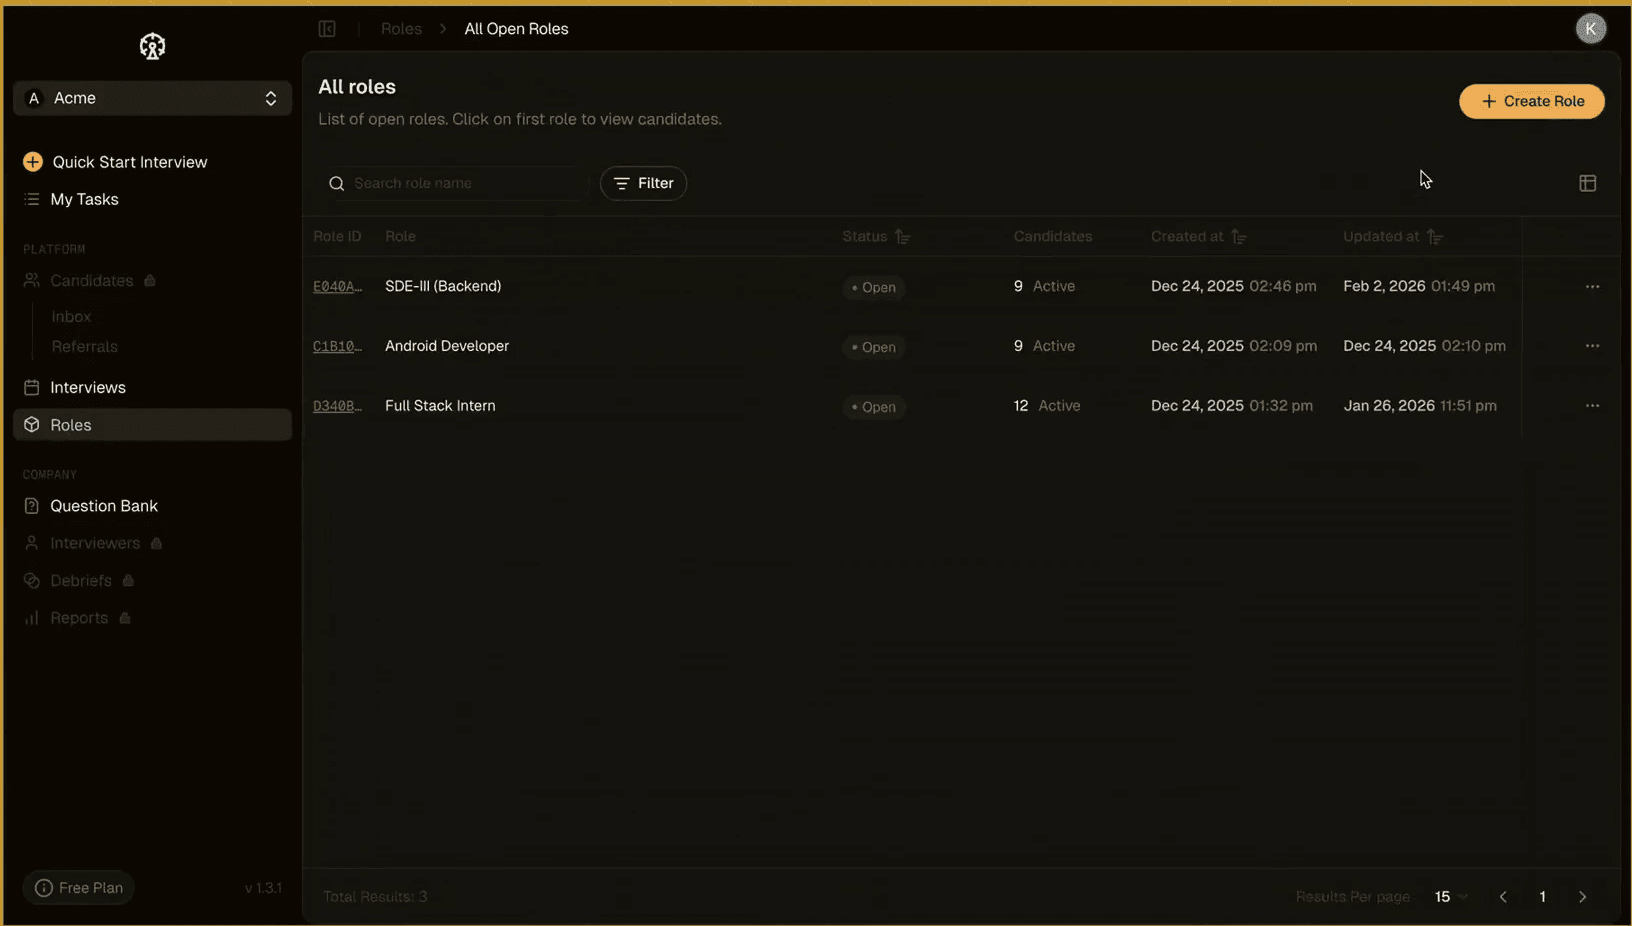Viewport: 1632px width, 926px height.
Task: Open the row actions menu for Android Developer
Action: point(1592,346)
